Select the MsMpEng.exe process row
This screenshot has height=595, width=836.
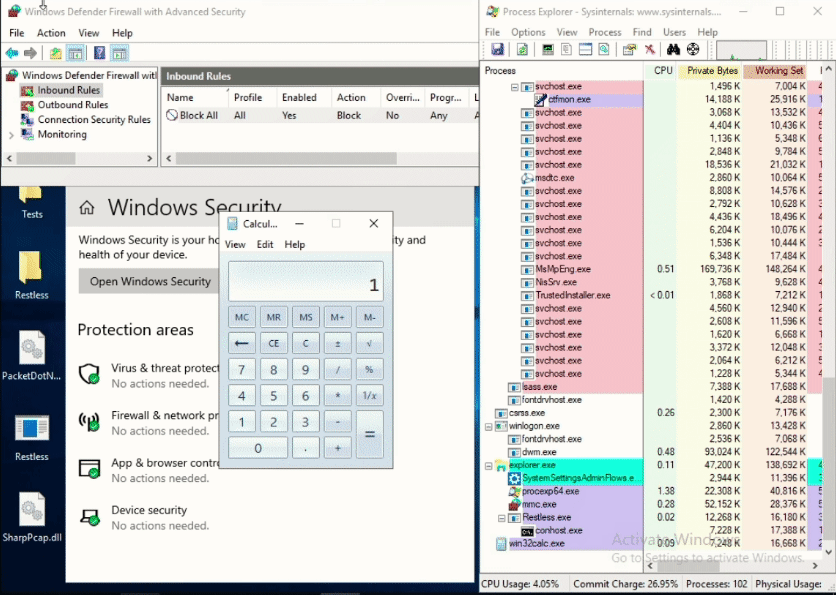click(x=652, y=269)
